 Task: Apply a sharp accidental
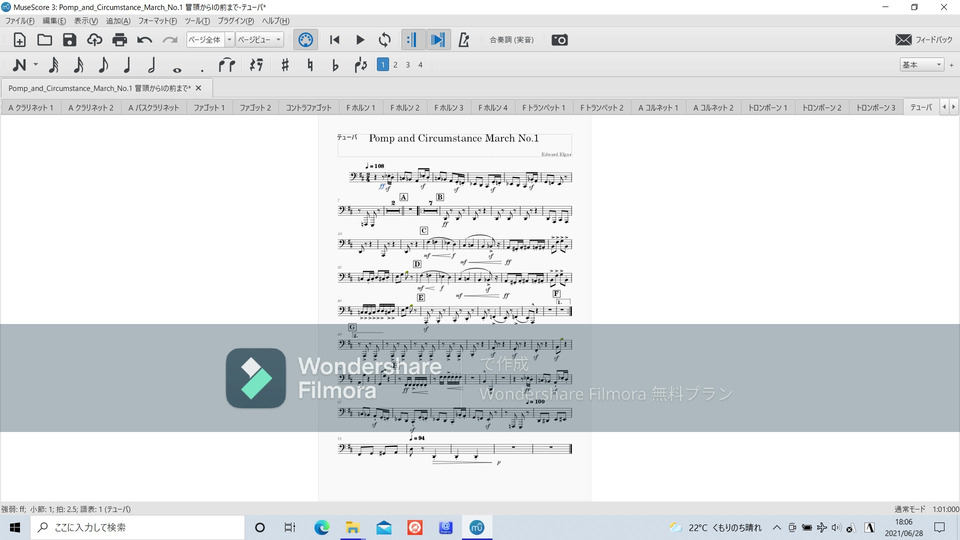point(285,65)
